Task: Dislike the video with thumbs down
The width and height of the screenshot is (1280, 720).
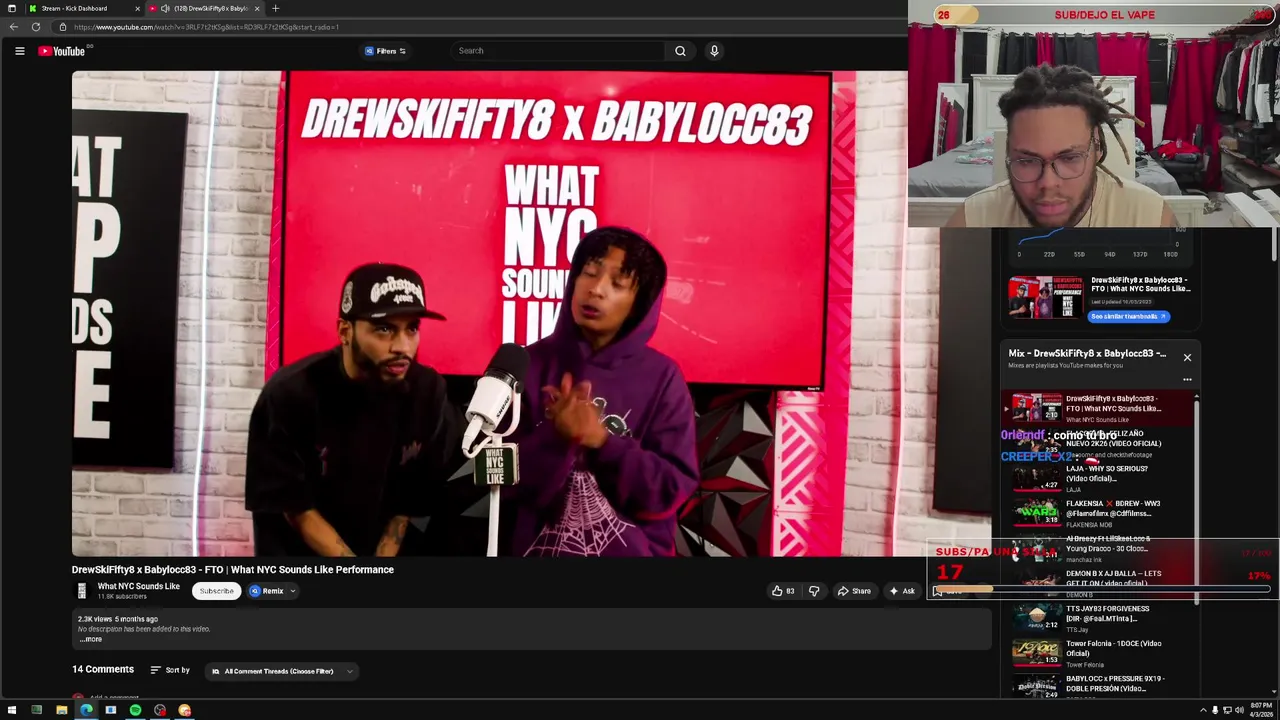Action: click(814, 591)
